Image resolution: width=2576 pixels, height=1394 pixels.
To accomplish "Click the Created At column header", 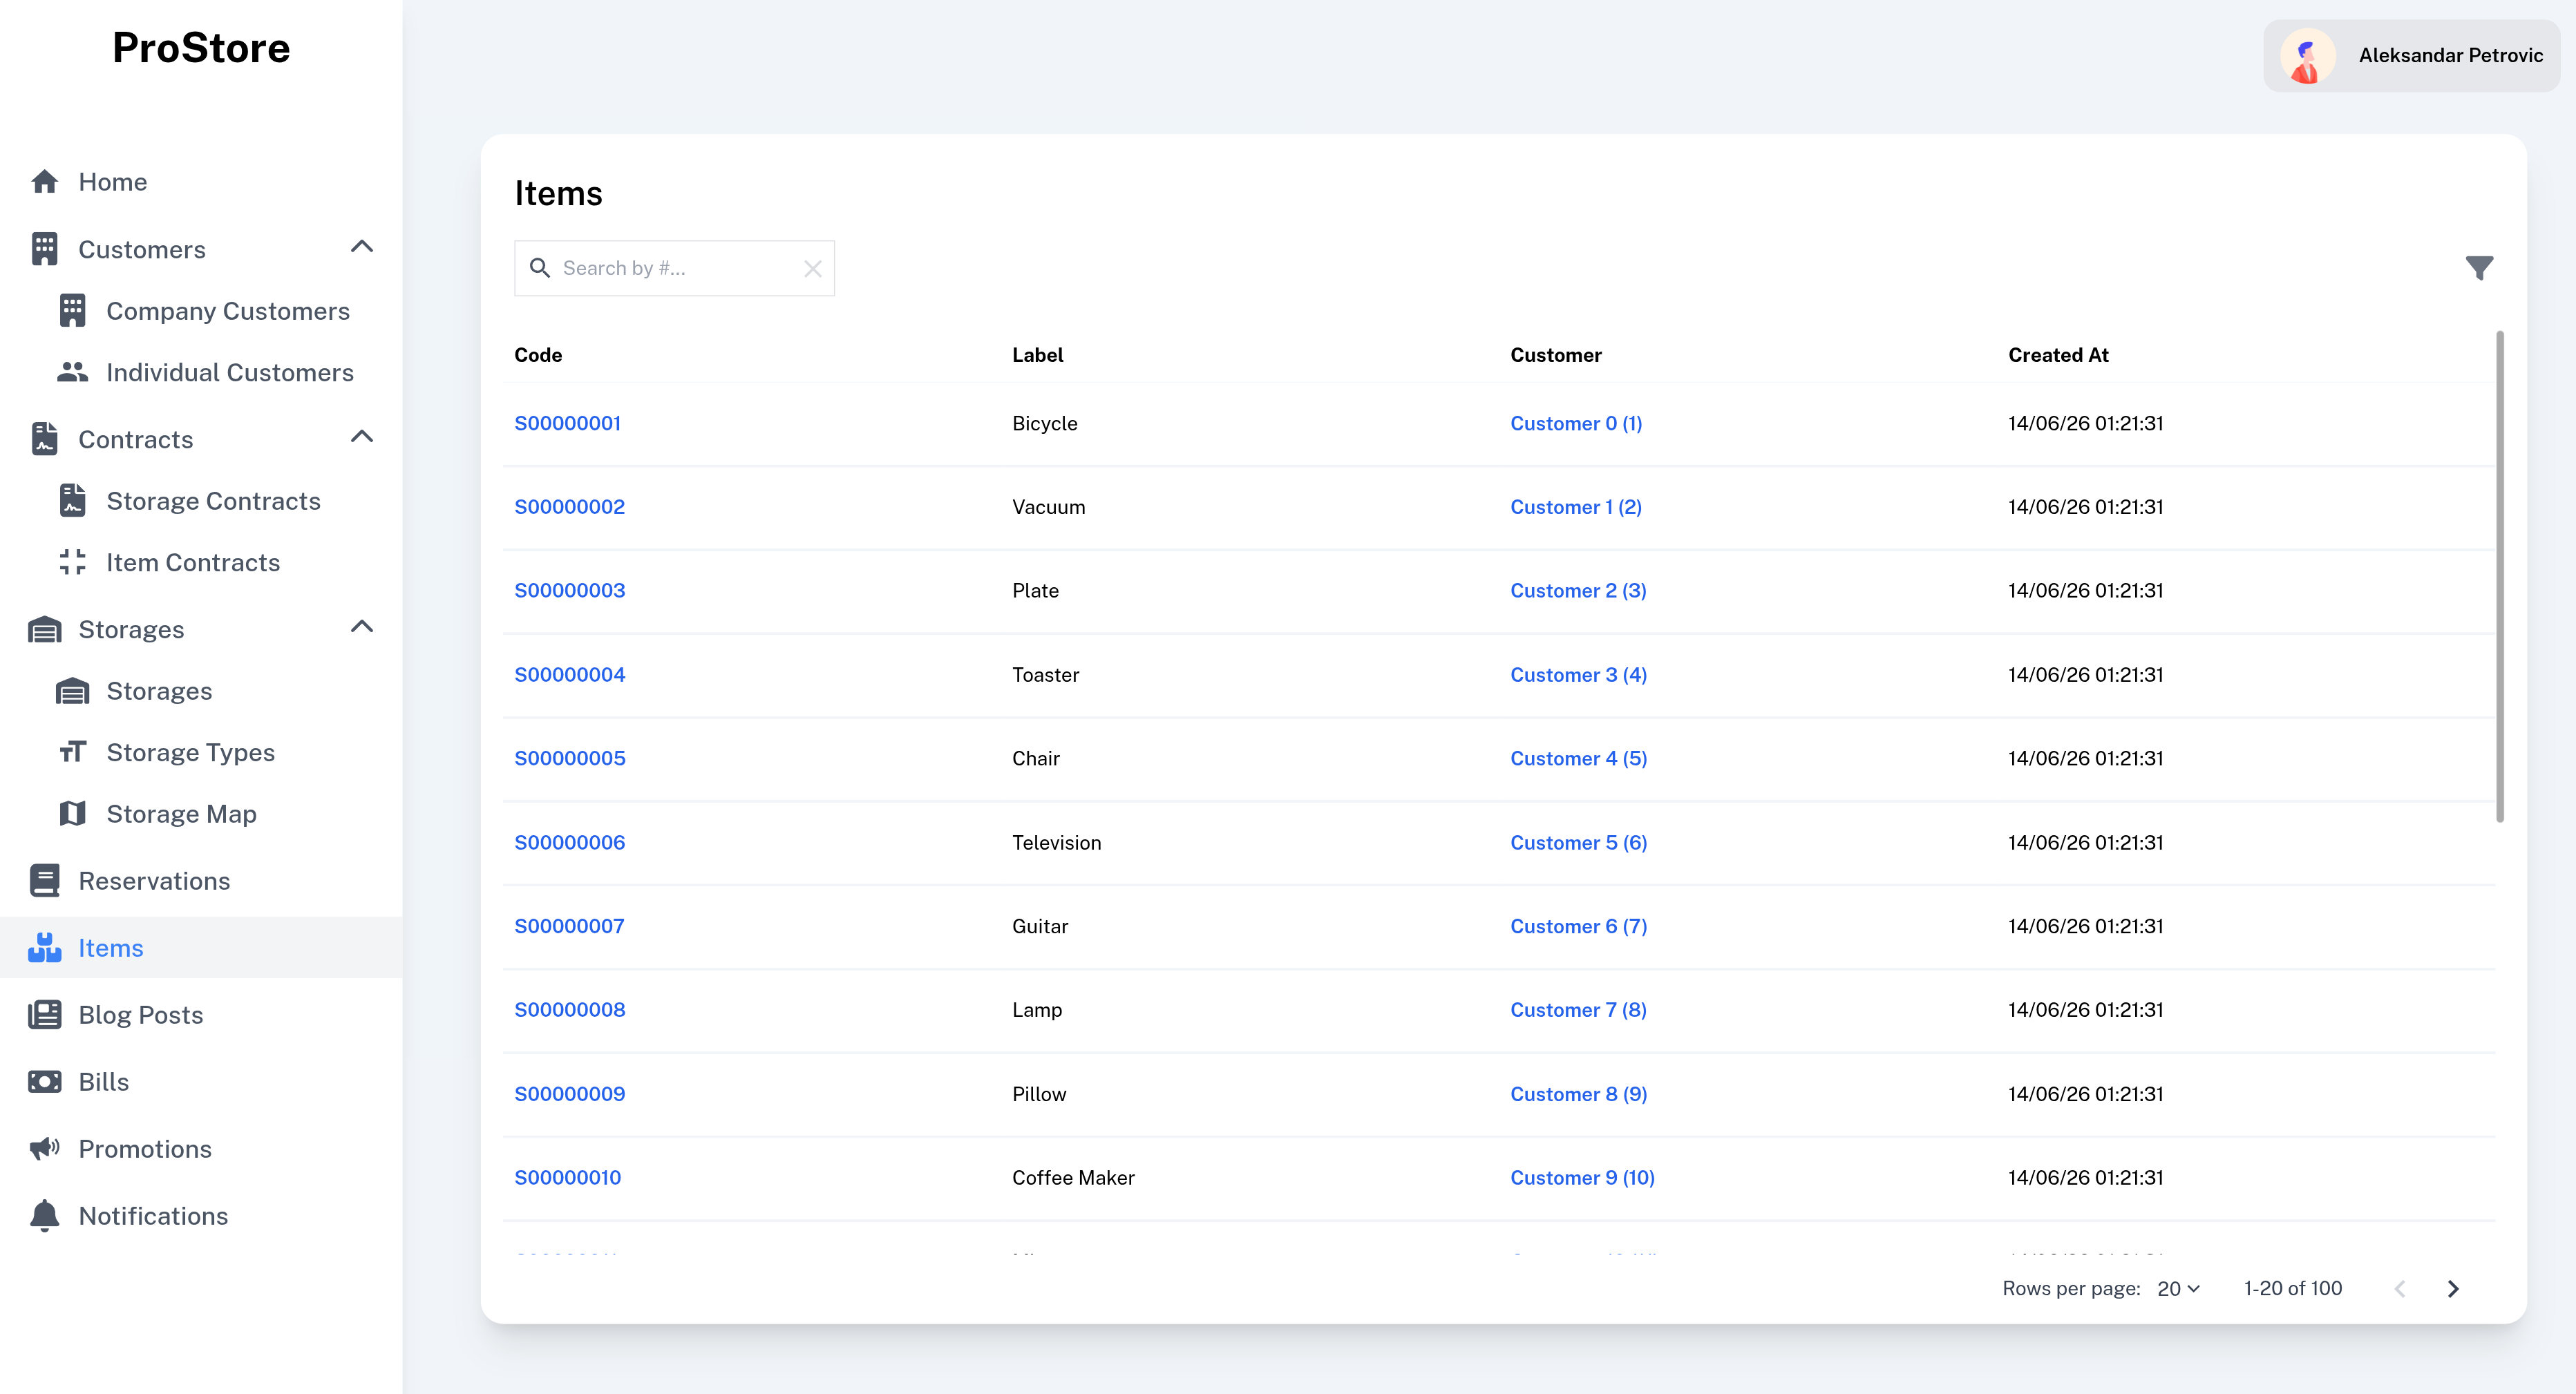I will [x=2058, y=355].
